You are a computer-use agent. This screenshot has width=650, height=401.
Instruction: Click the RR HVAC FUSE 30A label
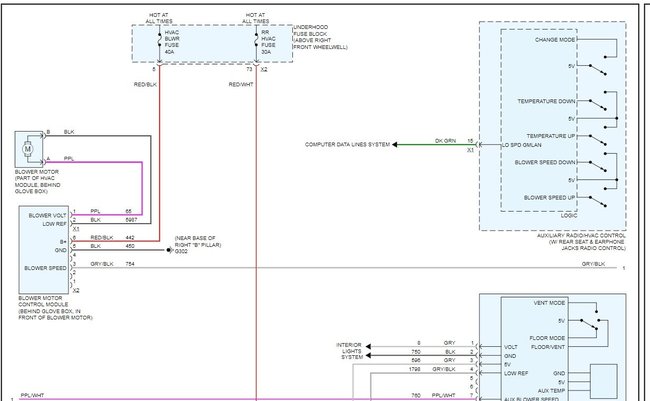click(x=268, y=42)
